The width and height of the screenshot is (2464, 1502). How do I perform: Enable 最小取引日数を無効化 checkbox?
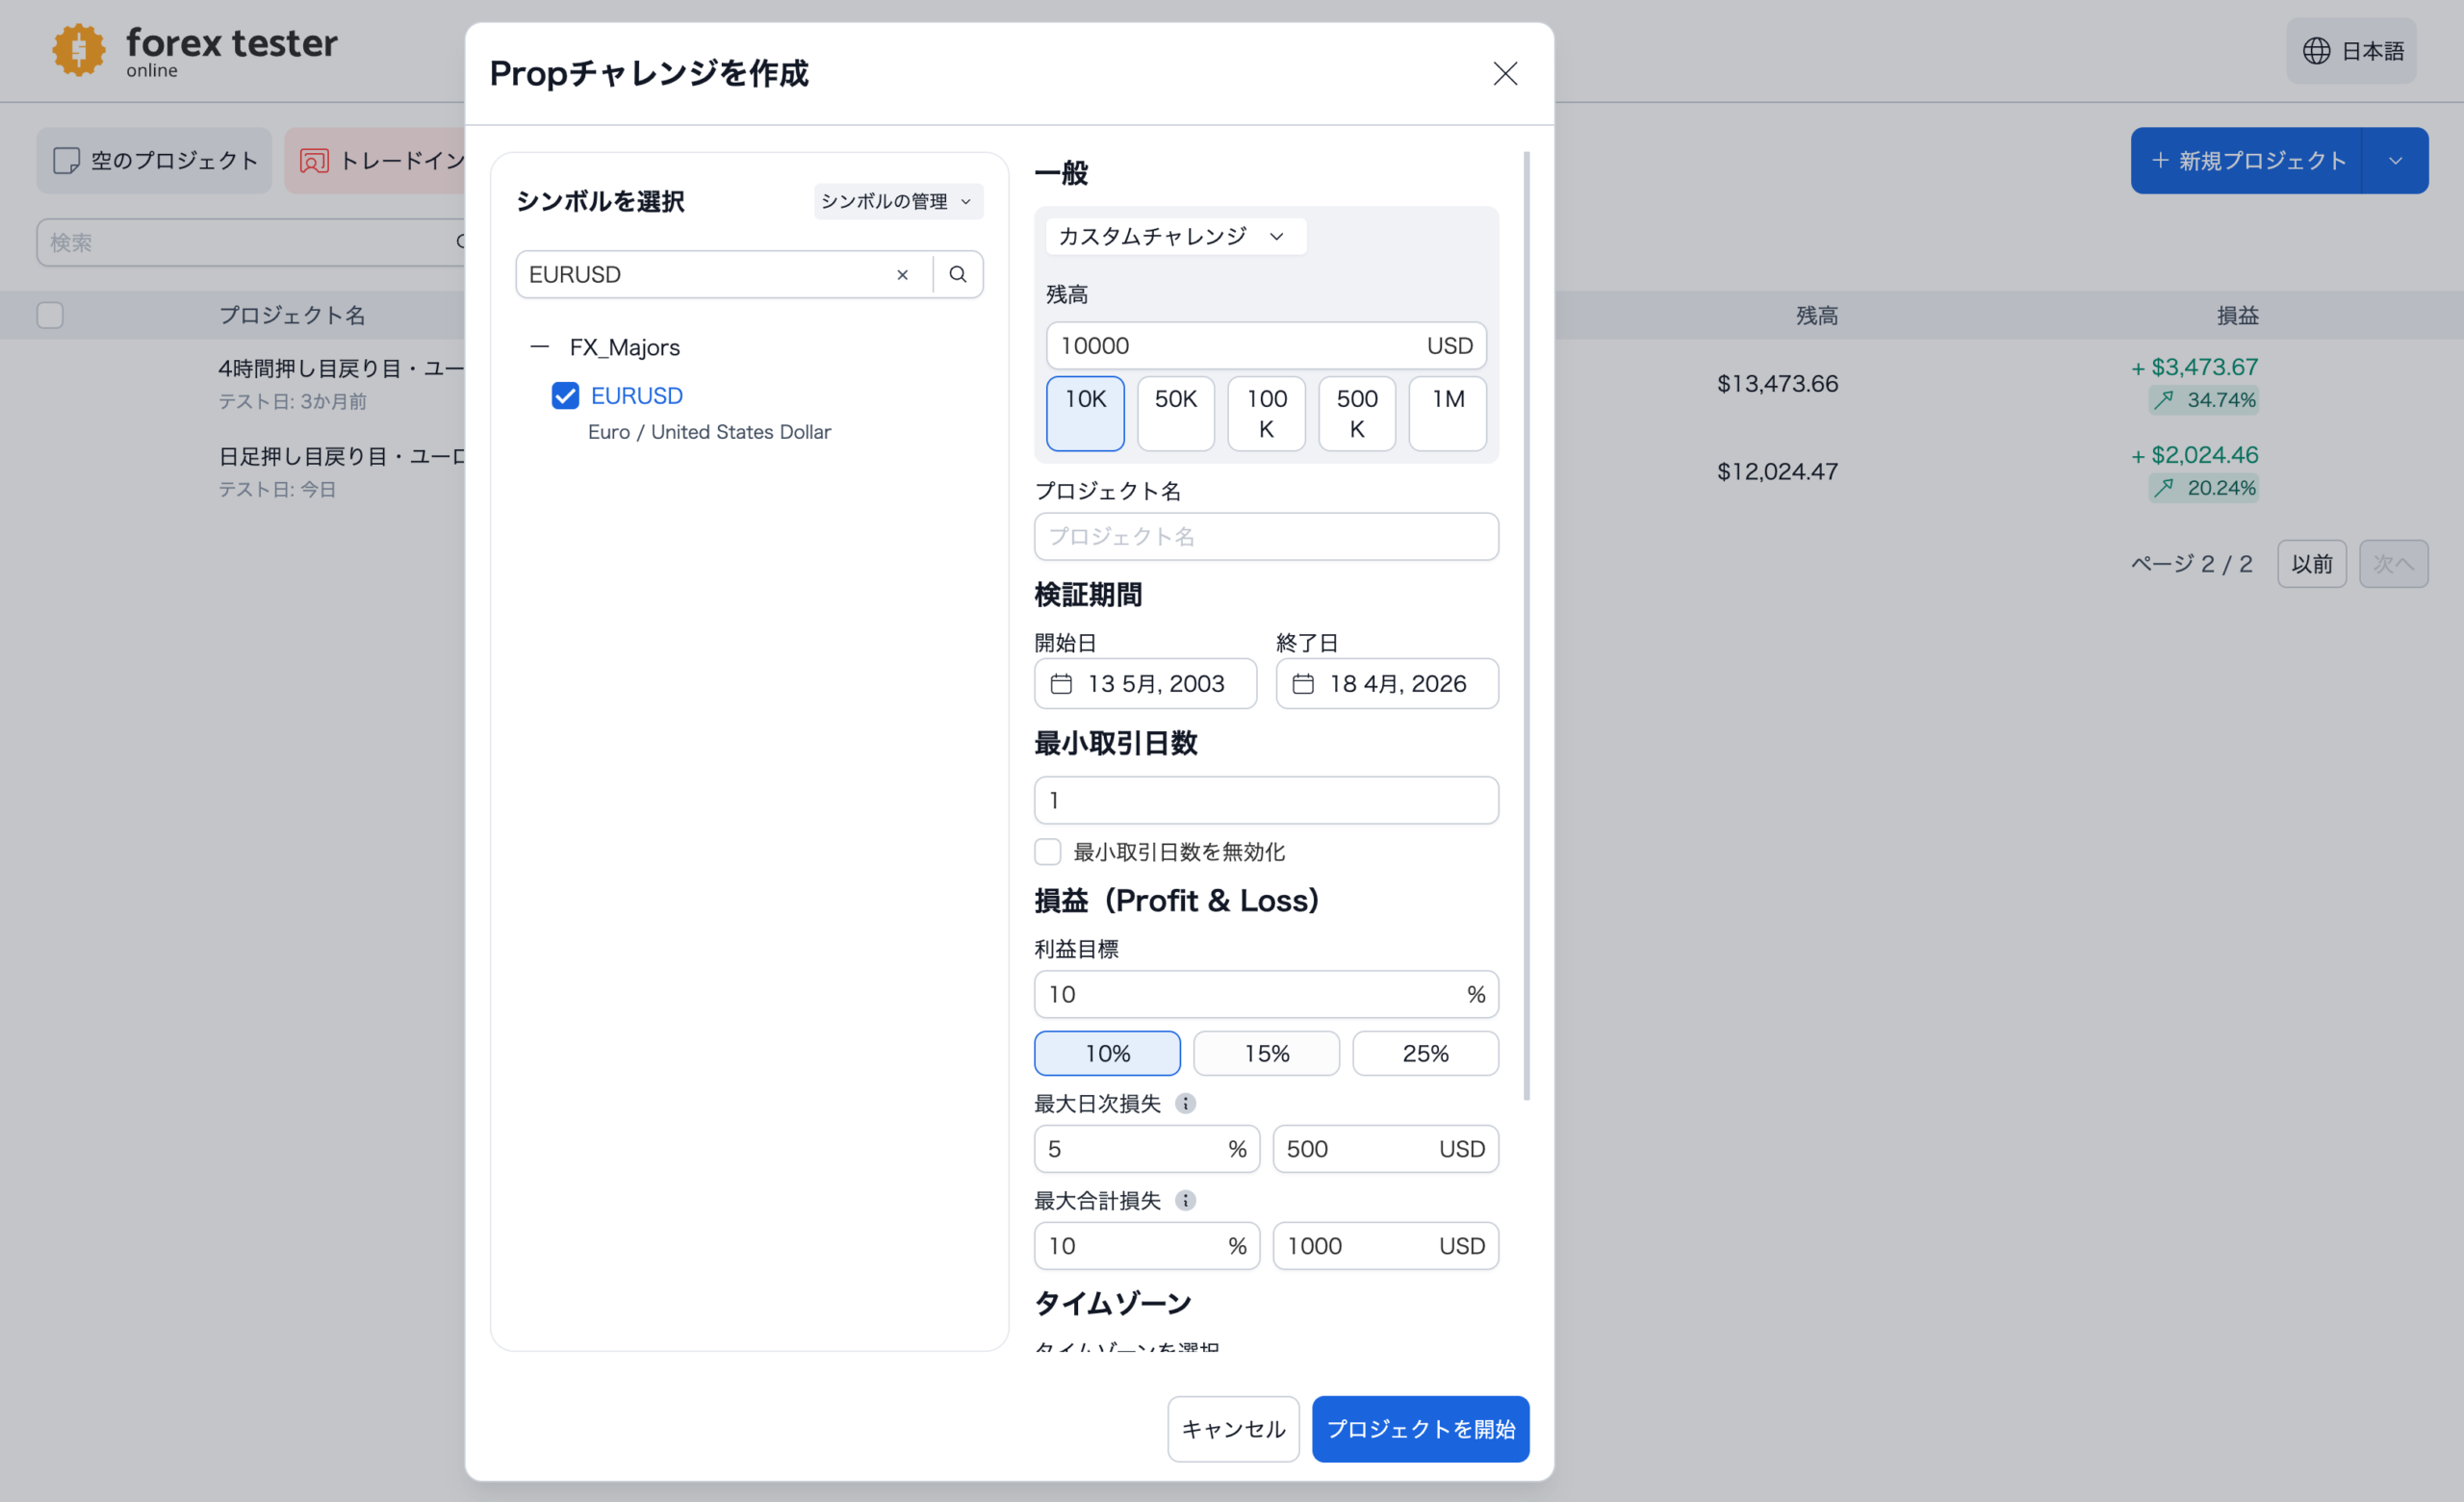tap(1047, 852)
